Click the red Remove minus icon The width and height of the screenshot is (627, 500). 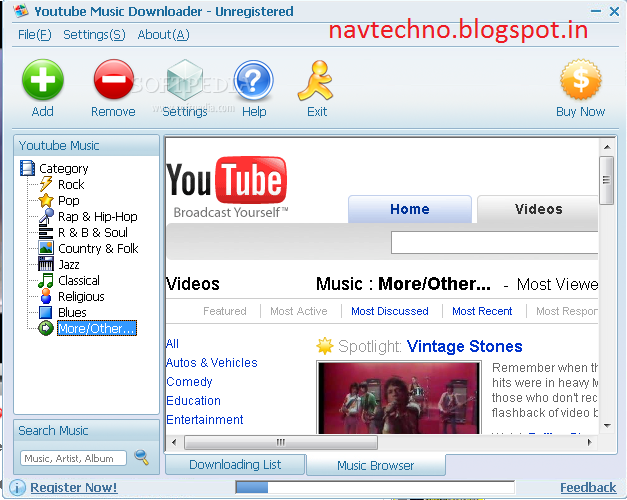point(114,79)
